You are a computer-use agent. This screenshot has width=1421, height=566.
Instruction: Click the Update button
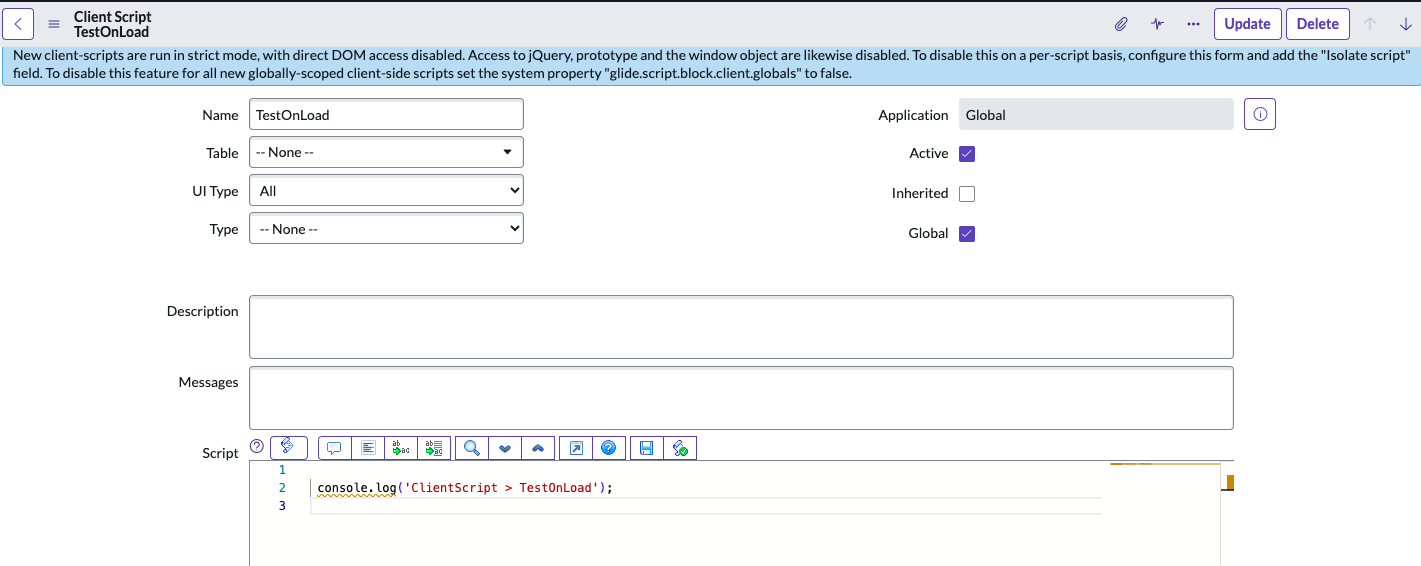pos(1247,24)
